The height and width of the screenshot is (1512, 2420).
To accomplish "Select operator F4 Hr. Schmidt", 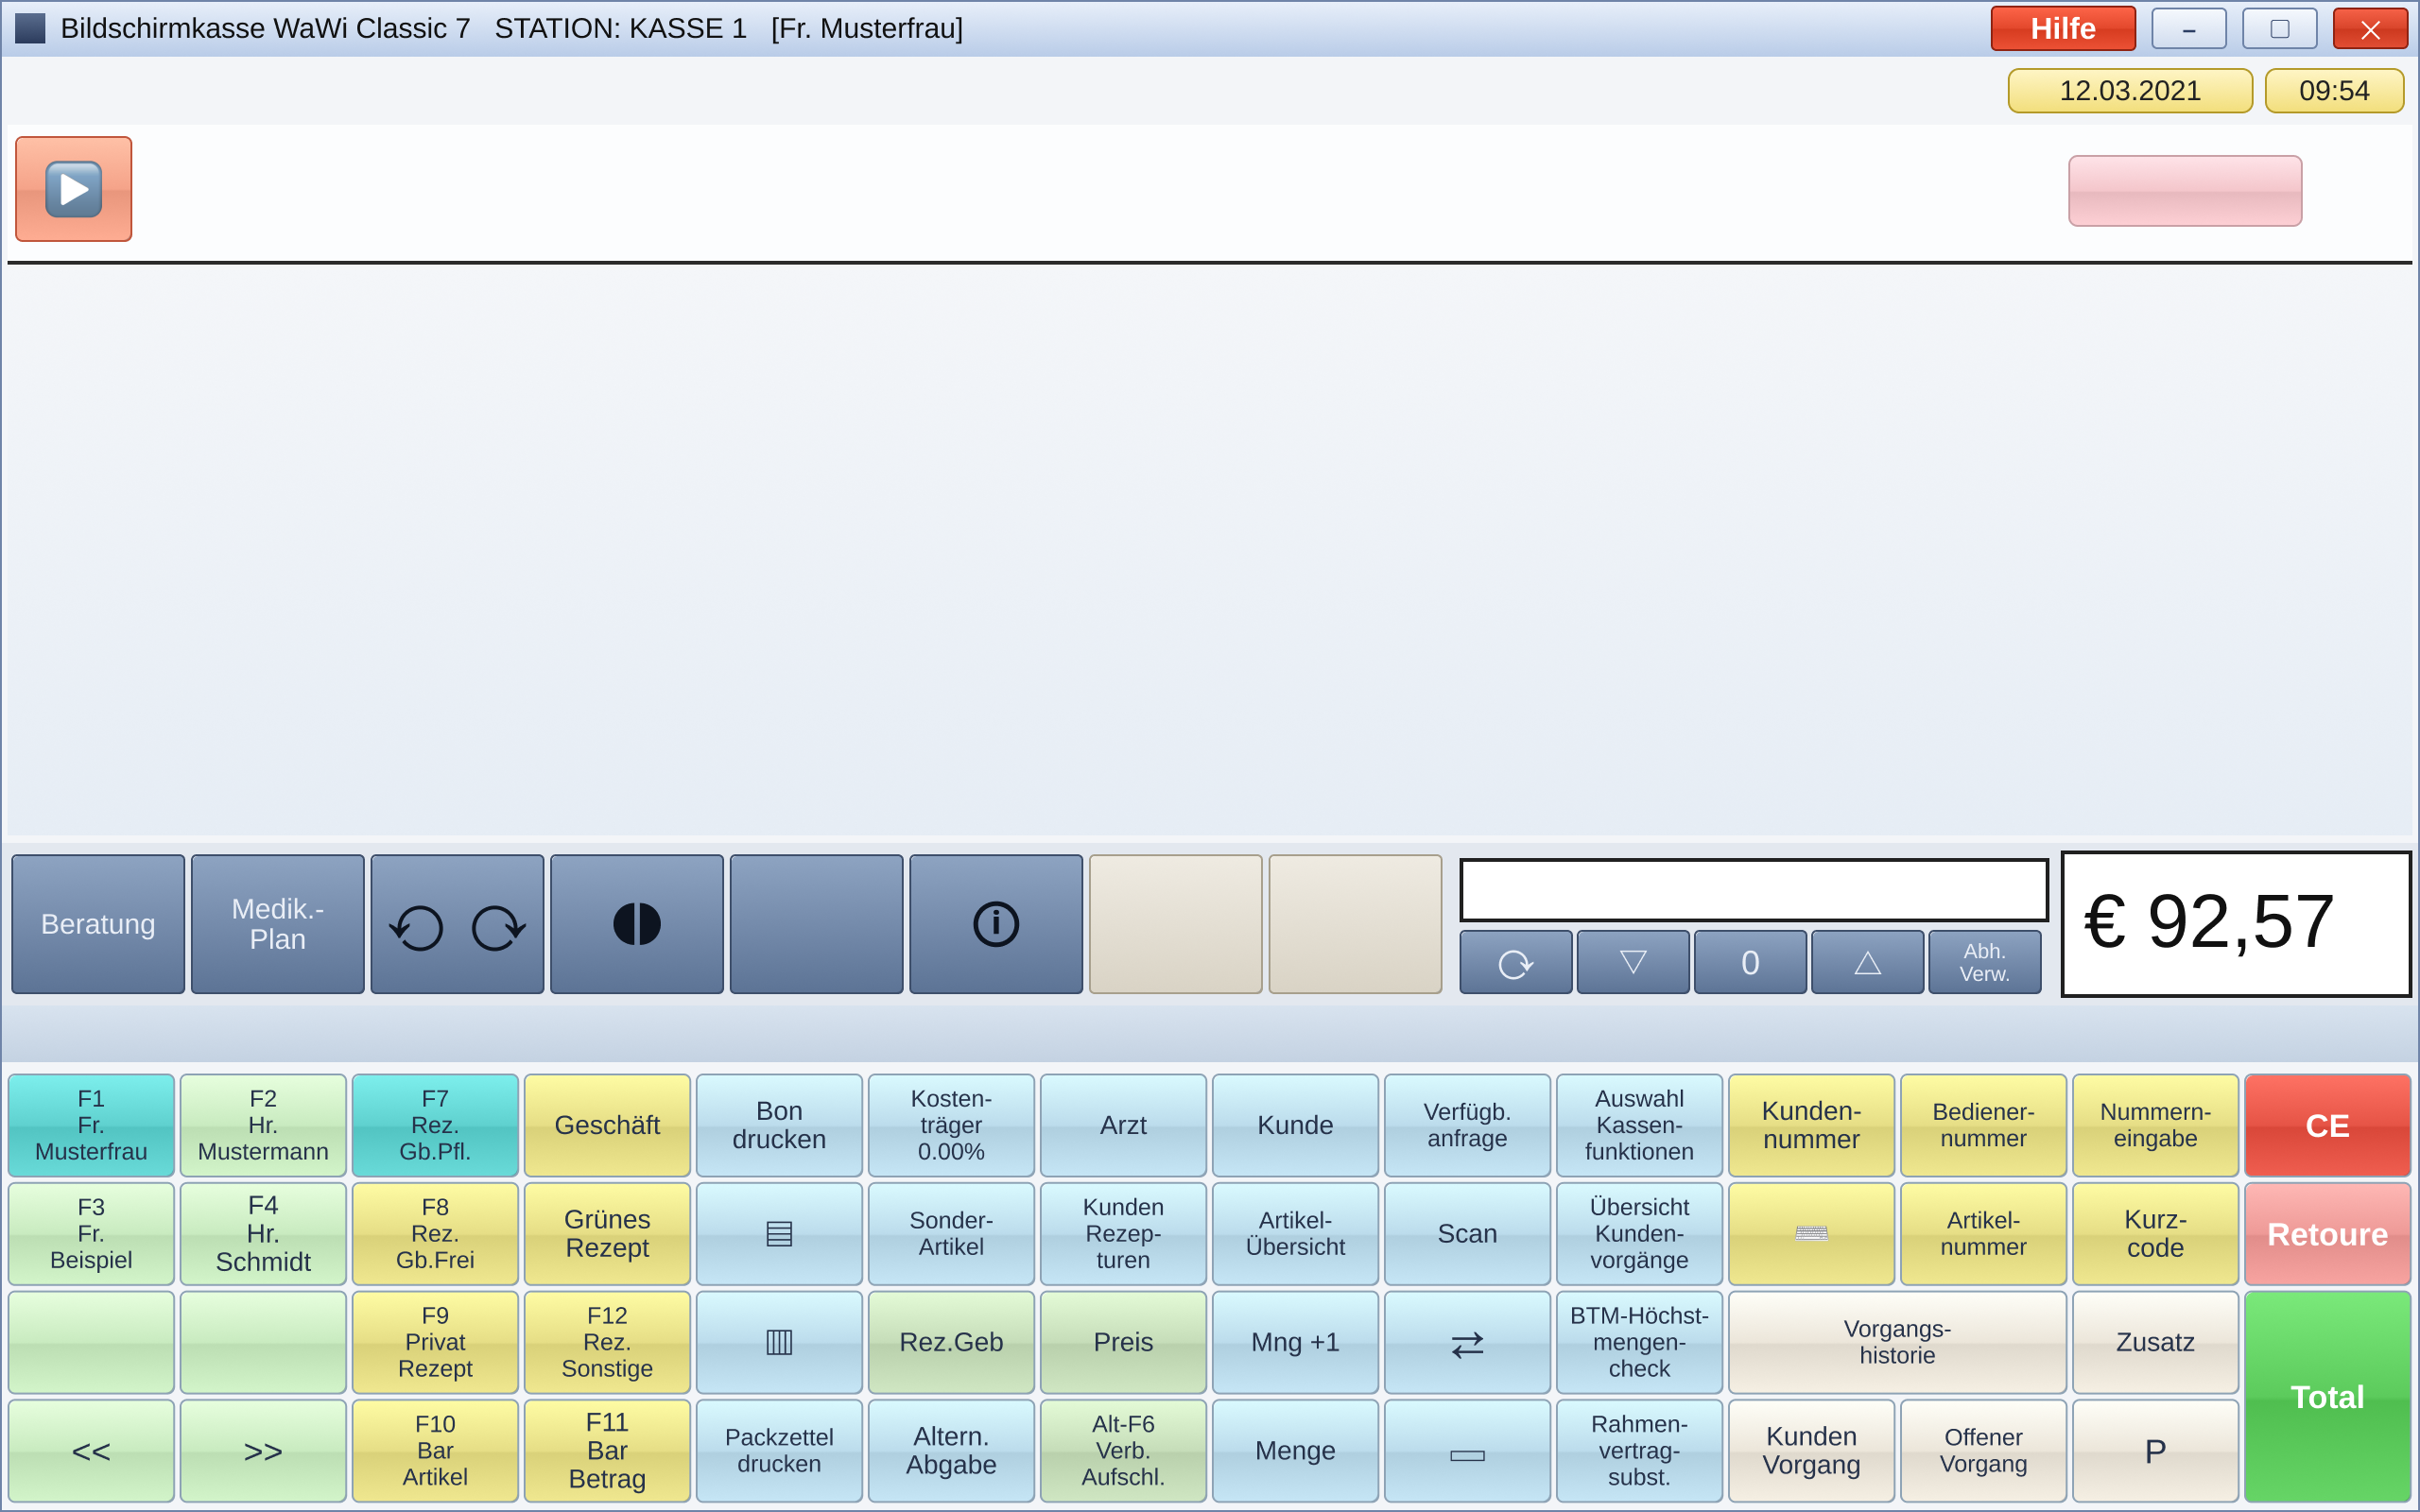I will coord(263,1234).
